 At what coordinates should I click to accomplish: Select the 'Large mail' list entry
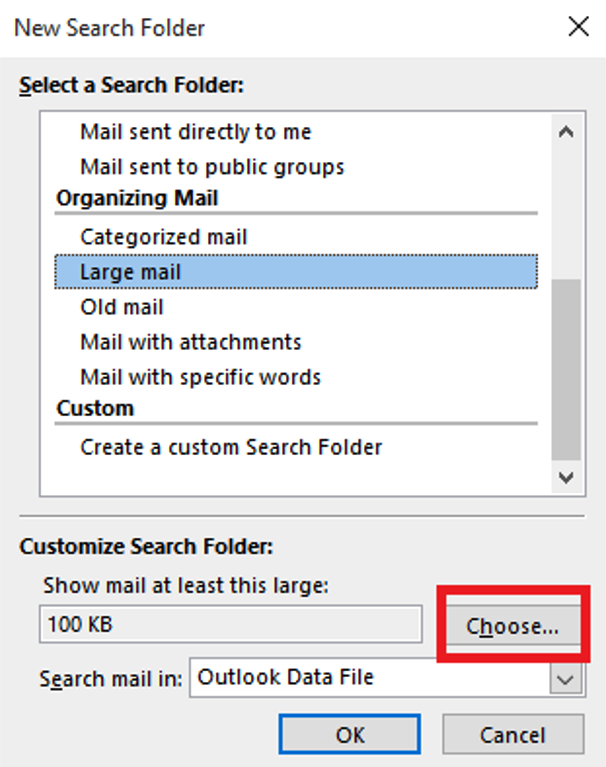(296, 271)
